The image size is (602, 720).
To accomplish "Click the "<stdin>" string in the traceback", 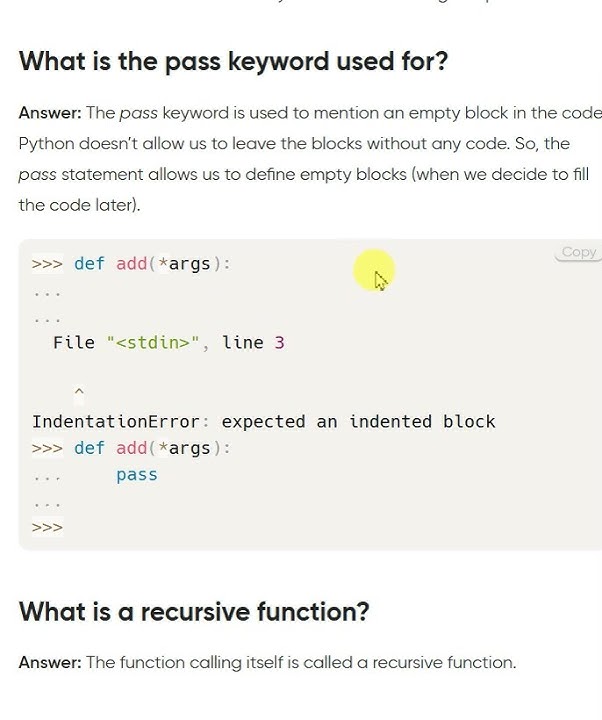I will click(153, 343).
